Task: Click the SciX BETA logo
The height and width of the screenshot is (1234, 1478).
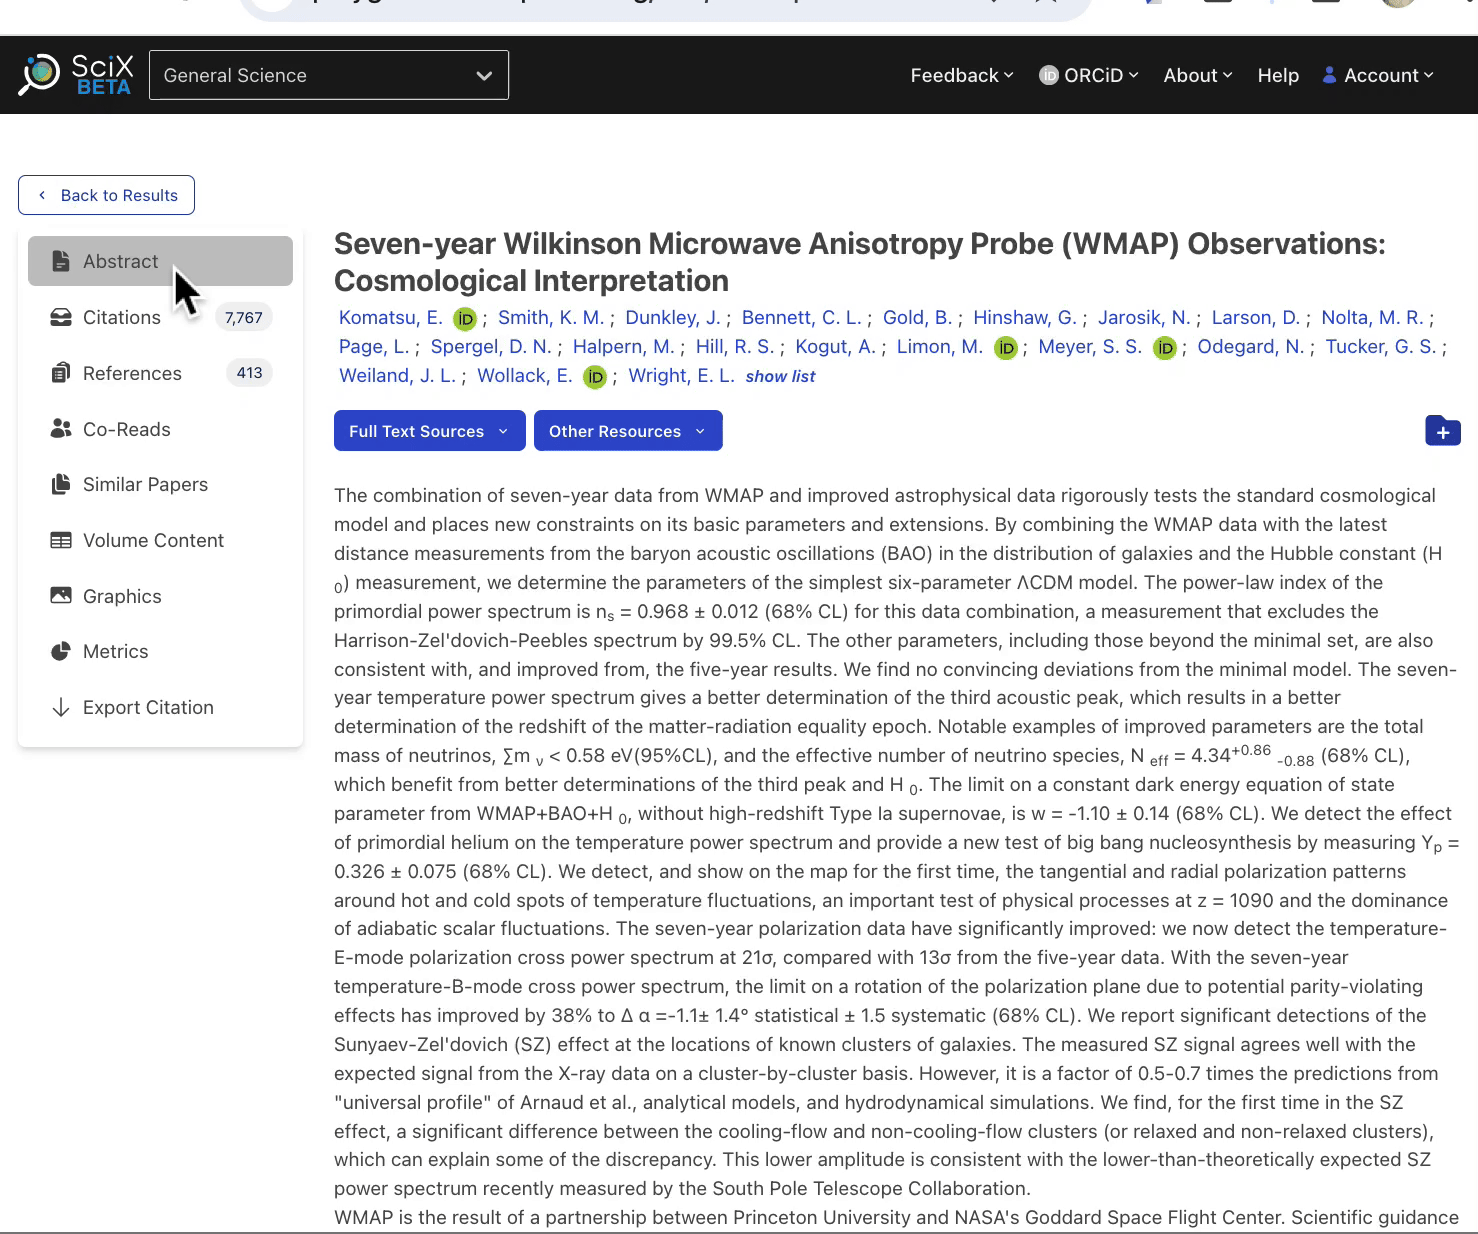Action: click(x=74, y=74)
